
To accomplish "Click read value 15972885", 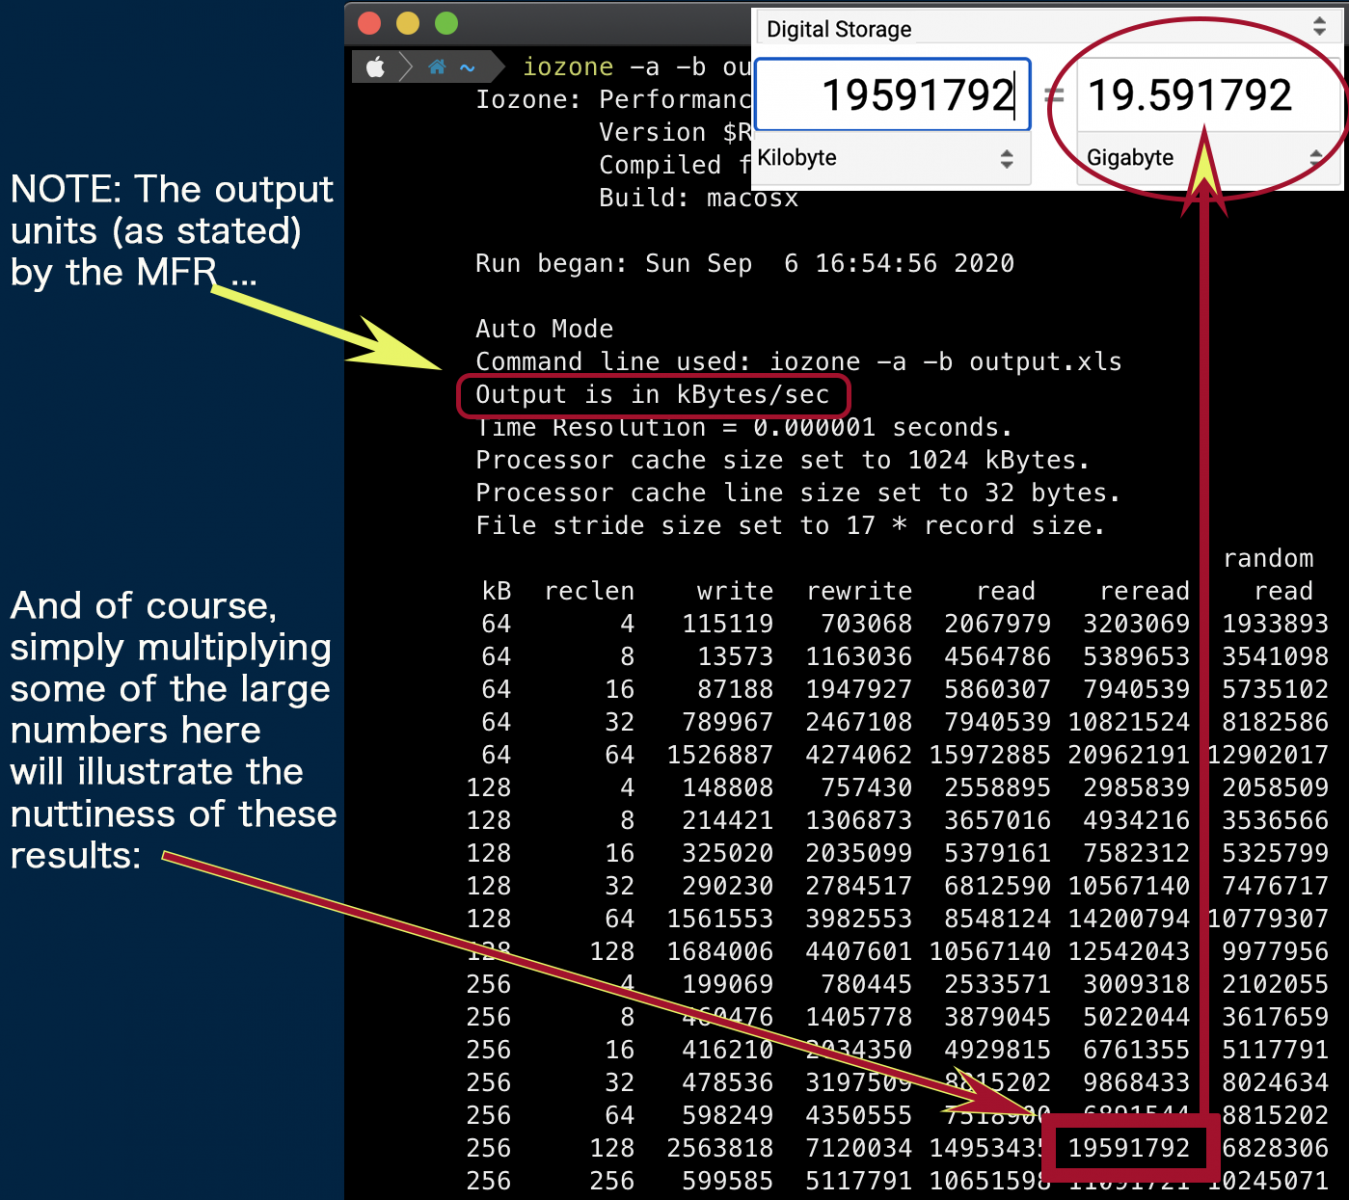I will (991, 755).
